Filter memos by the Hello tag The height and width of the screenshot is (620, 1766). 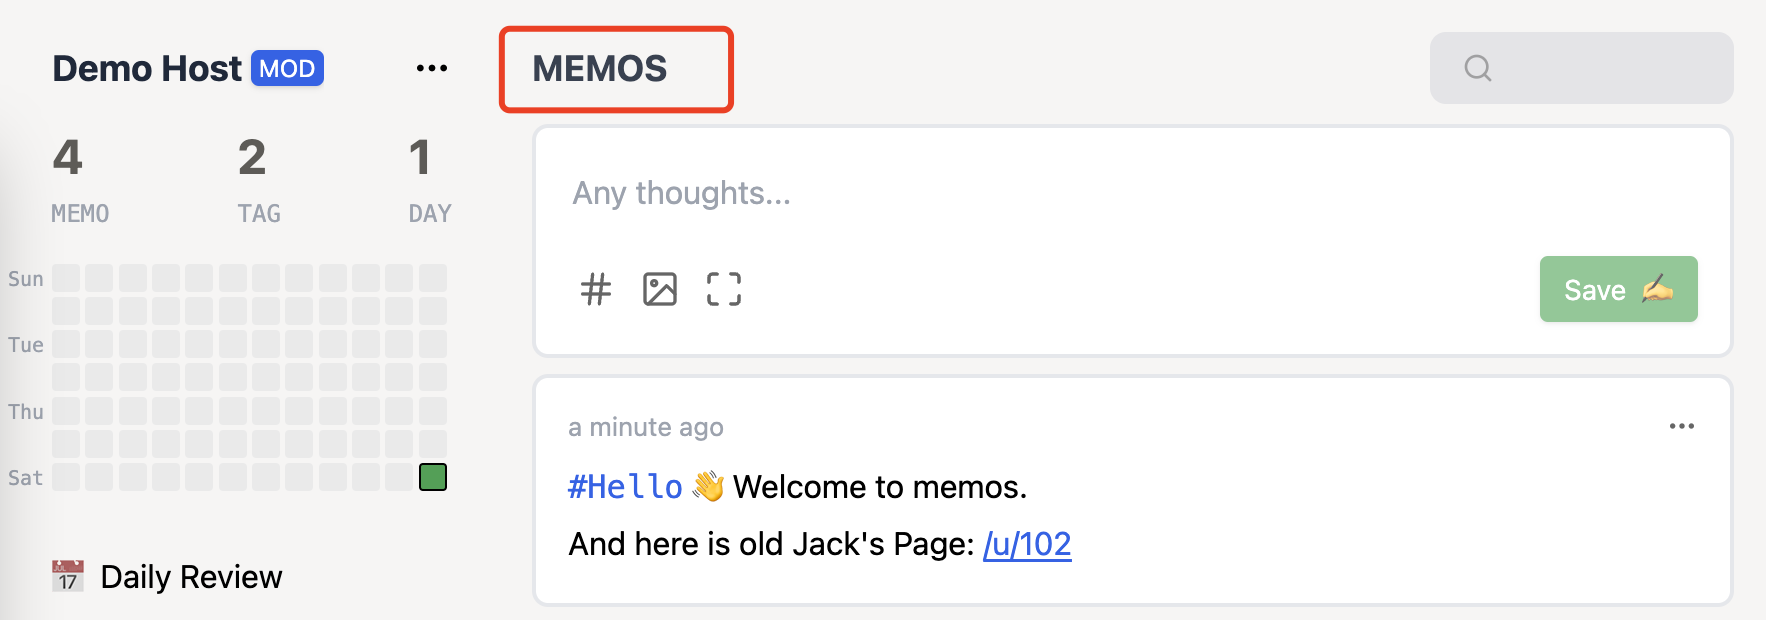coord(624,486)
